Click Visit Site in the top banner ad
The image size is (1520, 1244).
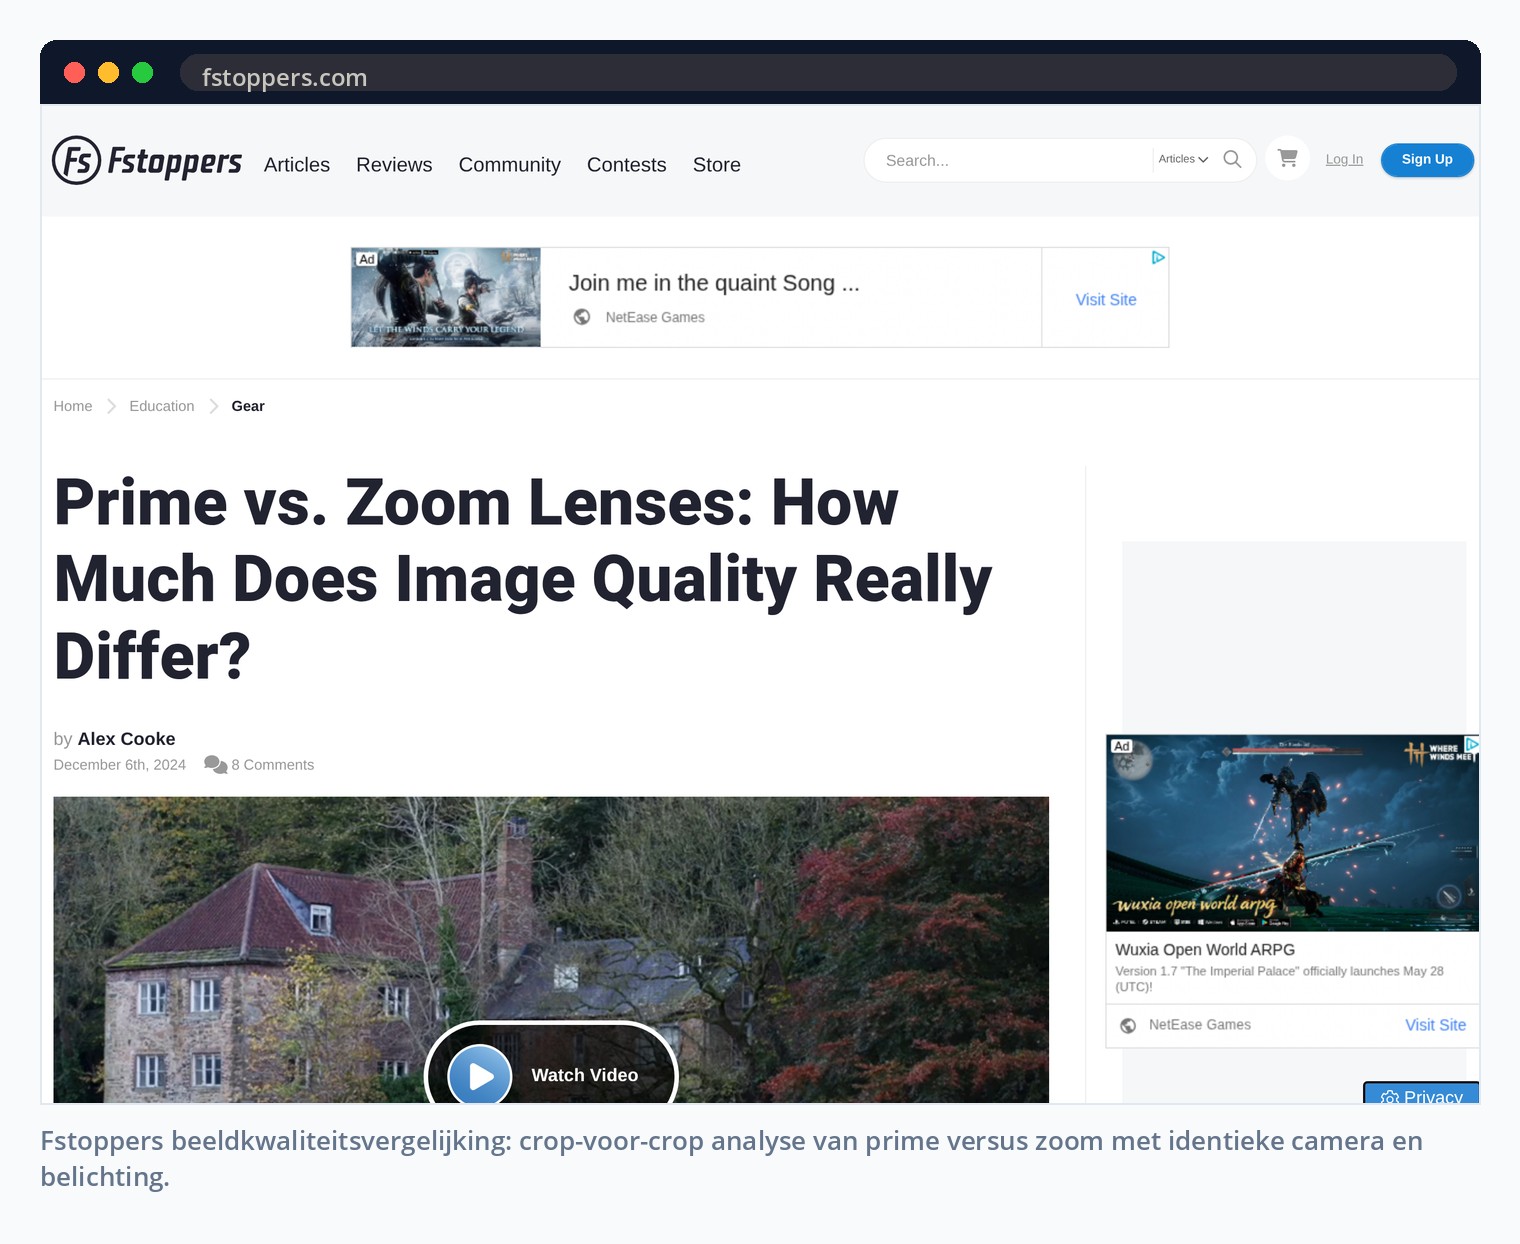pos(1106,300)
